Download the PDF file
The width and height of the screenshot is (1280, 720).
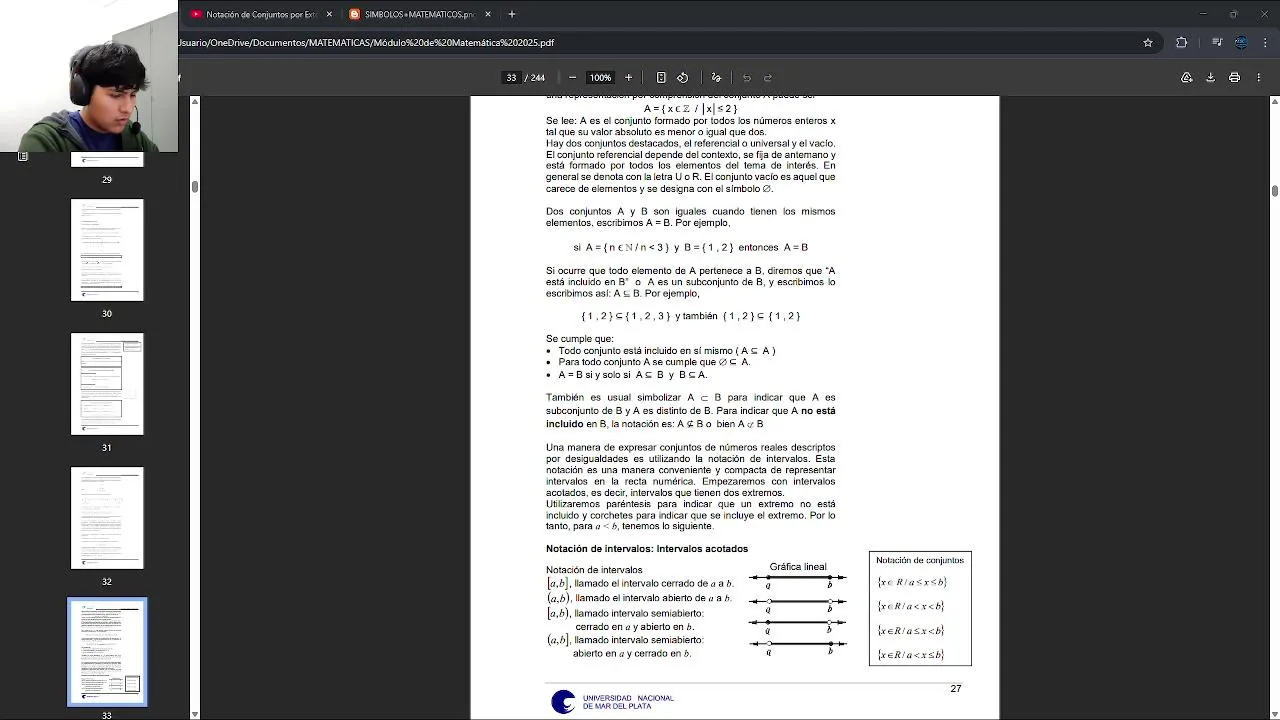[1210, 77]
